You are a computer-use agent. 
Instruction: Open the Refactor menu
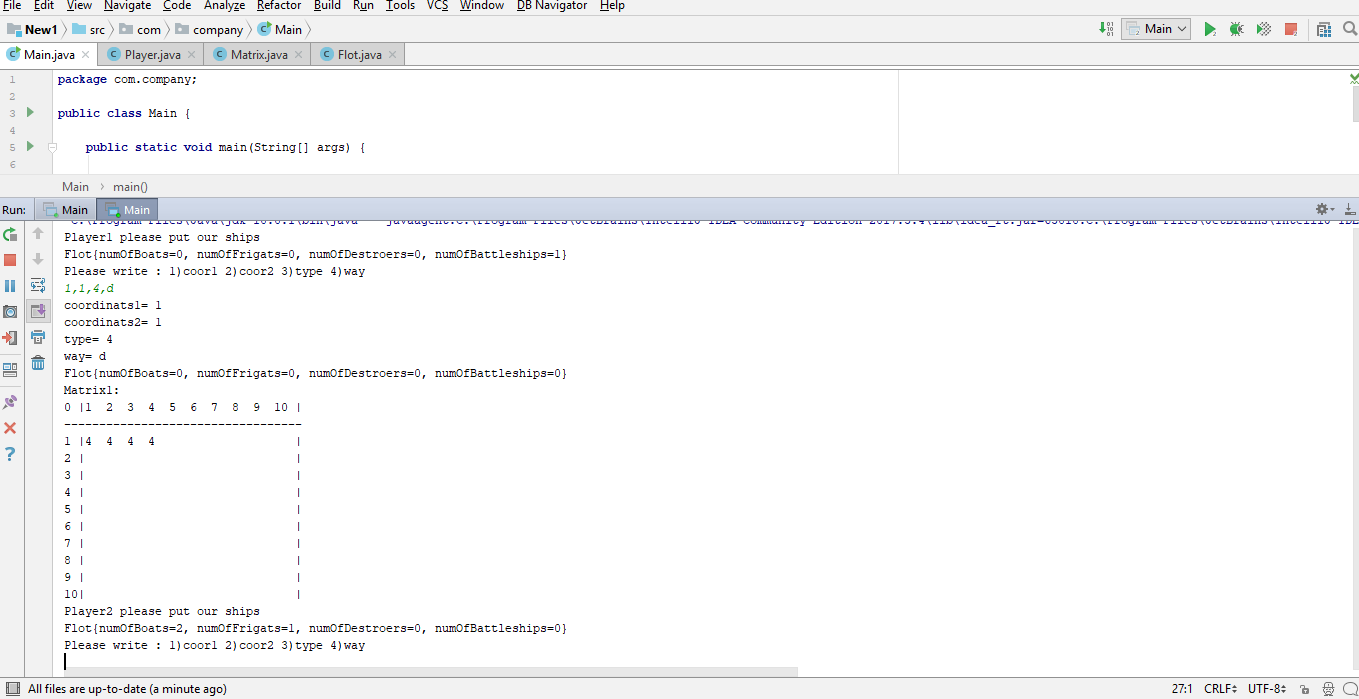tap(279, 6)
